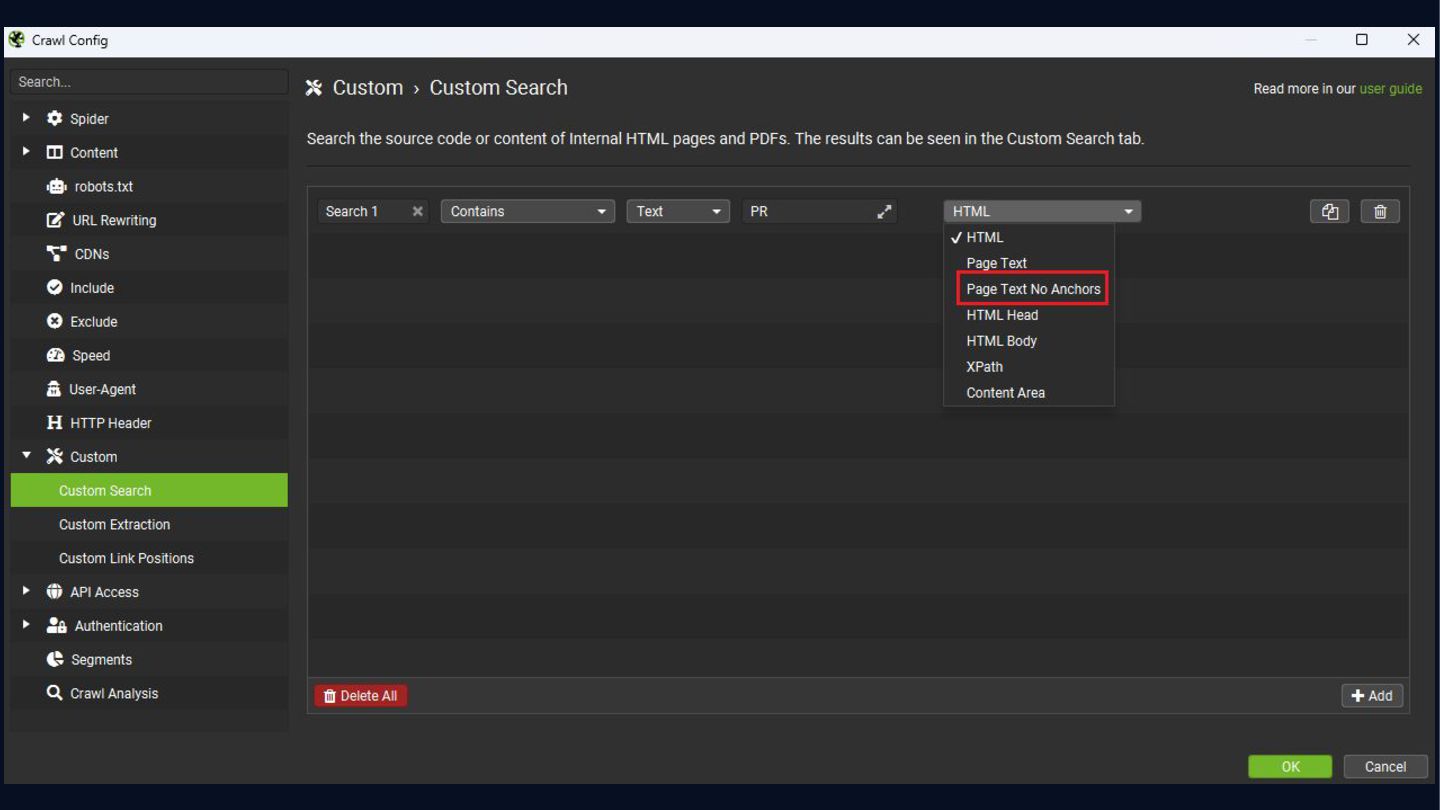
Task: Click the Custom breadcrumb label in the heading
Action: [x=367, y=88]
